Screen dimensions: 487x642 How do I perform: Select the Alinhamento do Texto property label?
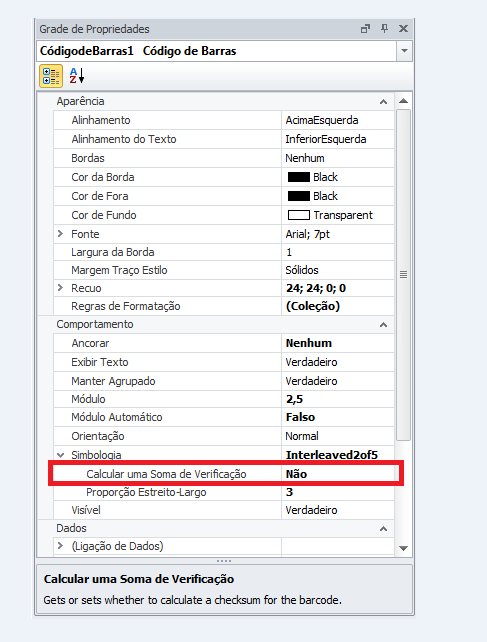(x=124, y=139)
